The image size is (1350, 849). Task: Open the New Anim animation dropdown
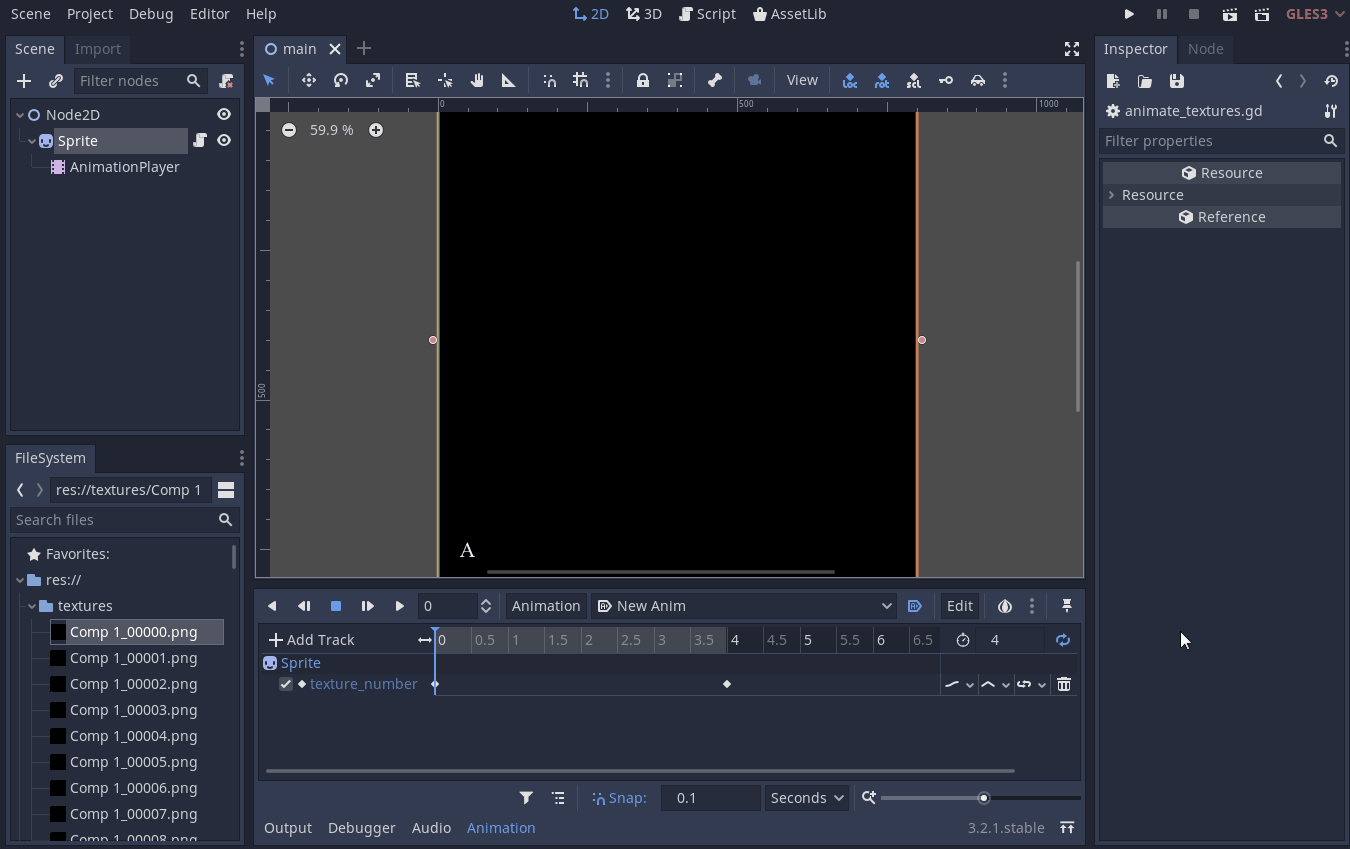[743, 605]
